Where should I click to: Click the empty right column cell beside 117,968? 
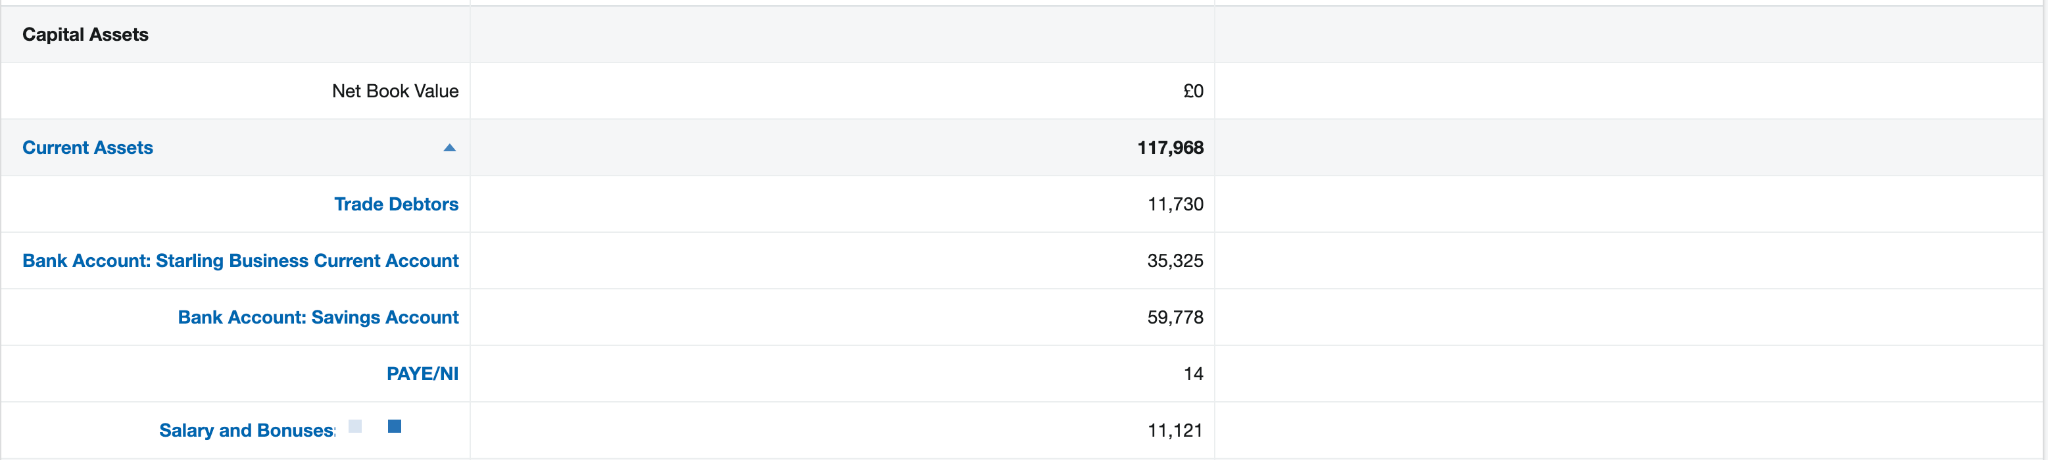point(1628,147)
